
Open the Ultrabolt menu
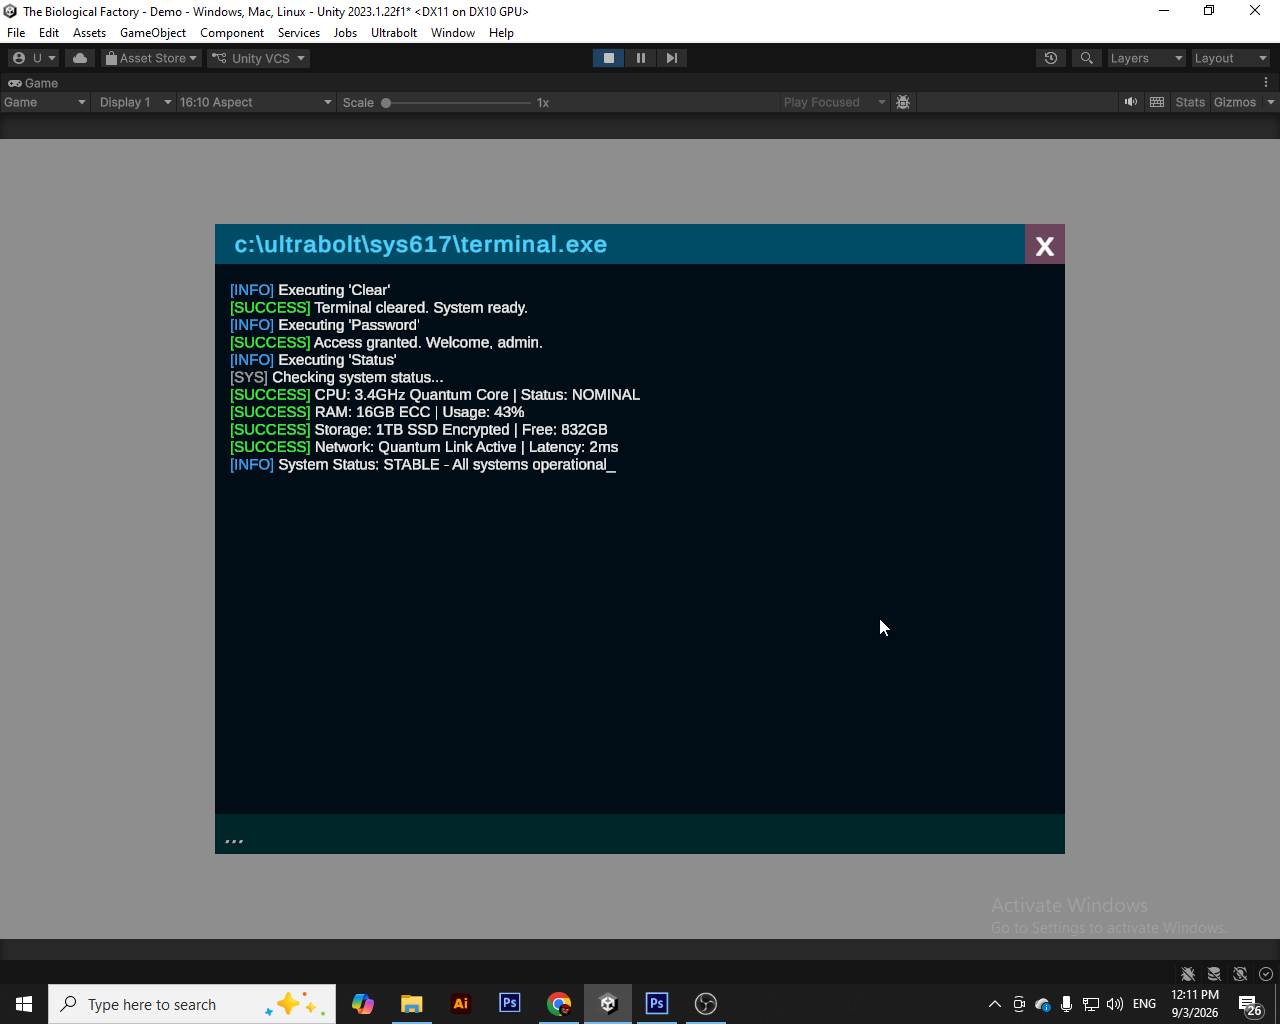pos(394,33)
